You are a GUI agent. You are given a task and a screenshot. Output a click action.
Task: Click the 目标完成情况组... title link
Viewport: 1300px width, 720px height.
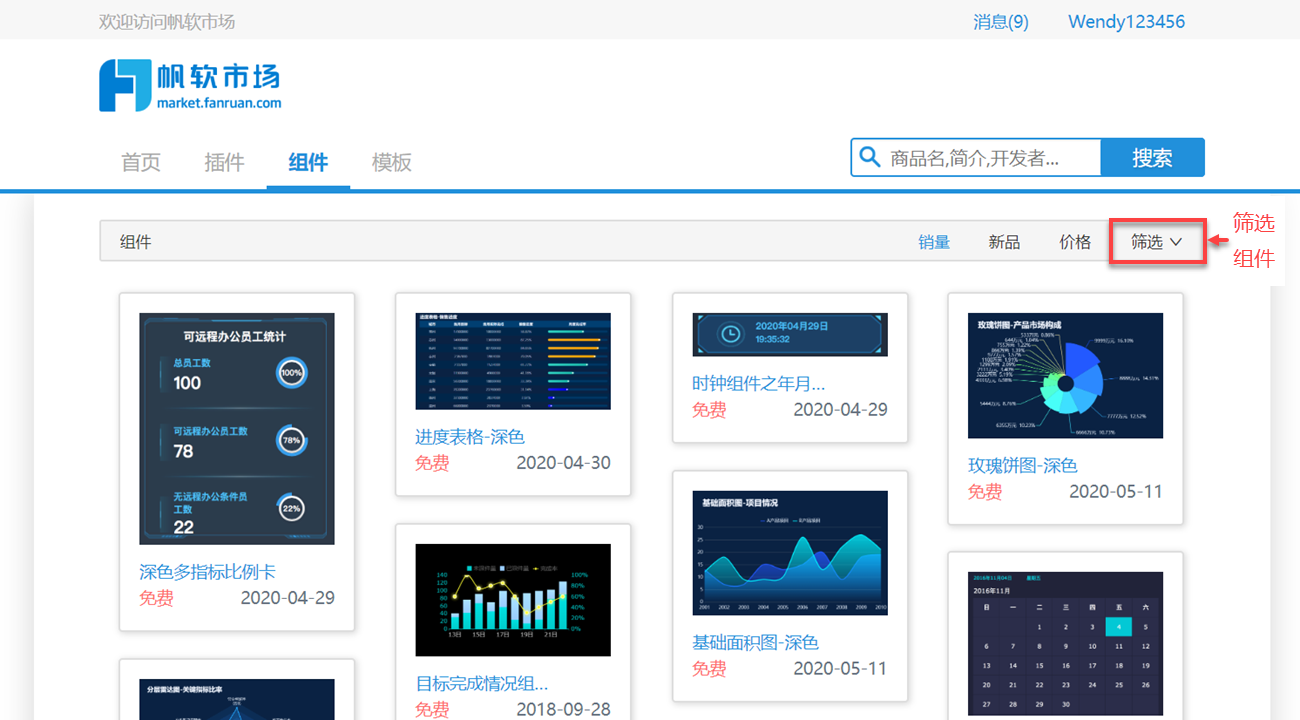(482, 684)
